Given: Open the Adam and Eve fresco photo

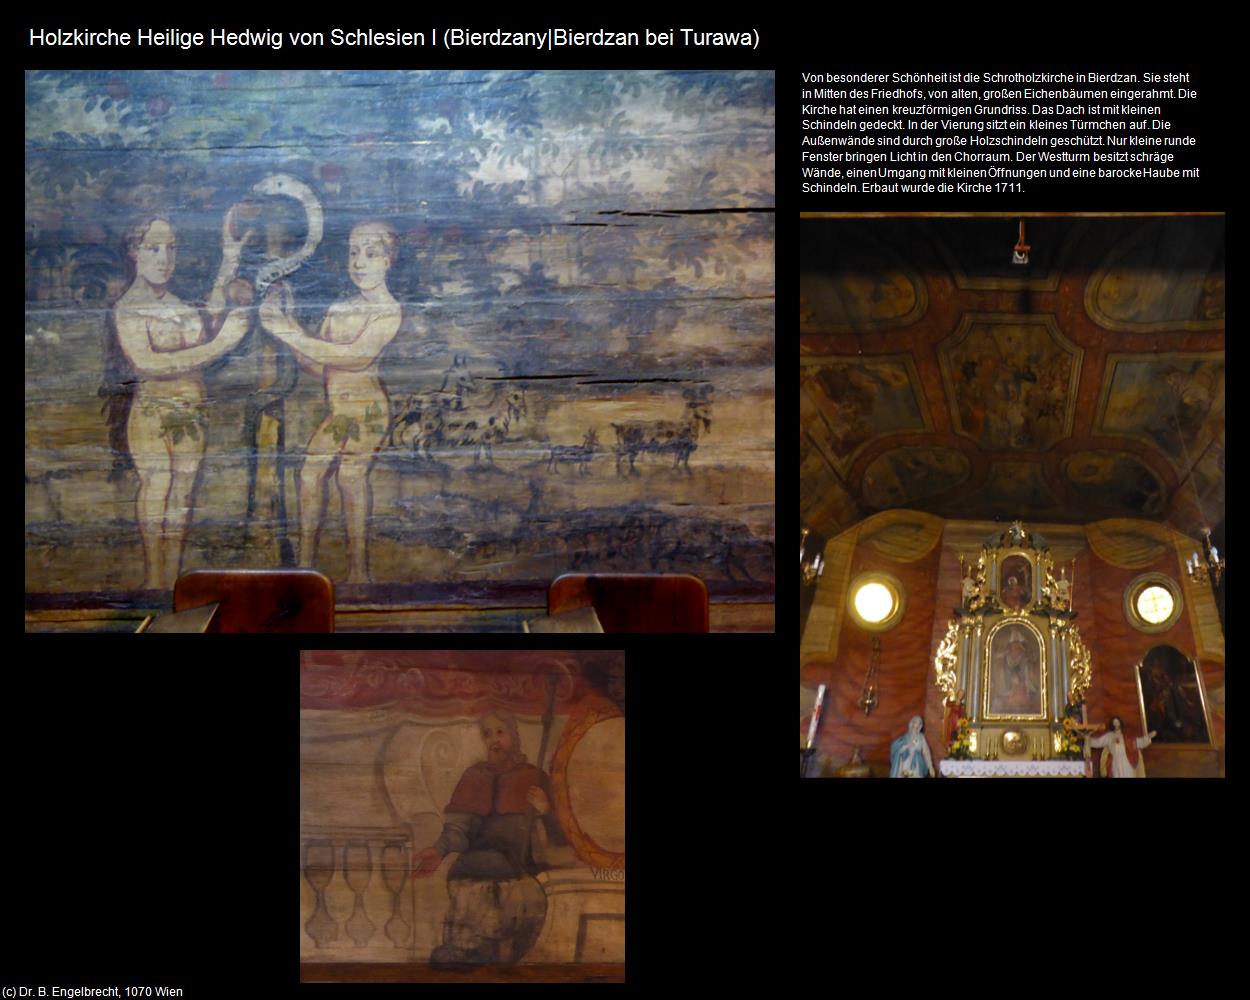Looking at the screenshot, I should [x=400, y=351].
